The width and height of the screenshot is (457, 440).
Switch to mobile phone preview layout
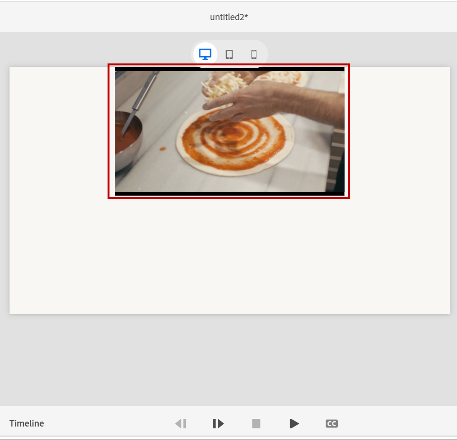coord(254,54)
